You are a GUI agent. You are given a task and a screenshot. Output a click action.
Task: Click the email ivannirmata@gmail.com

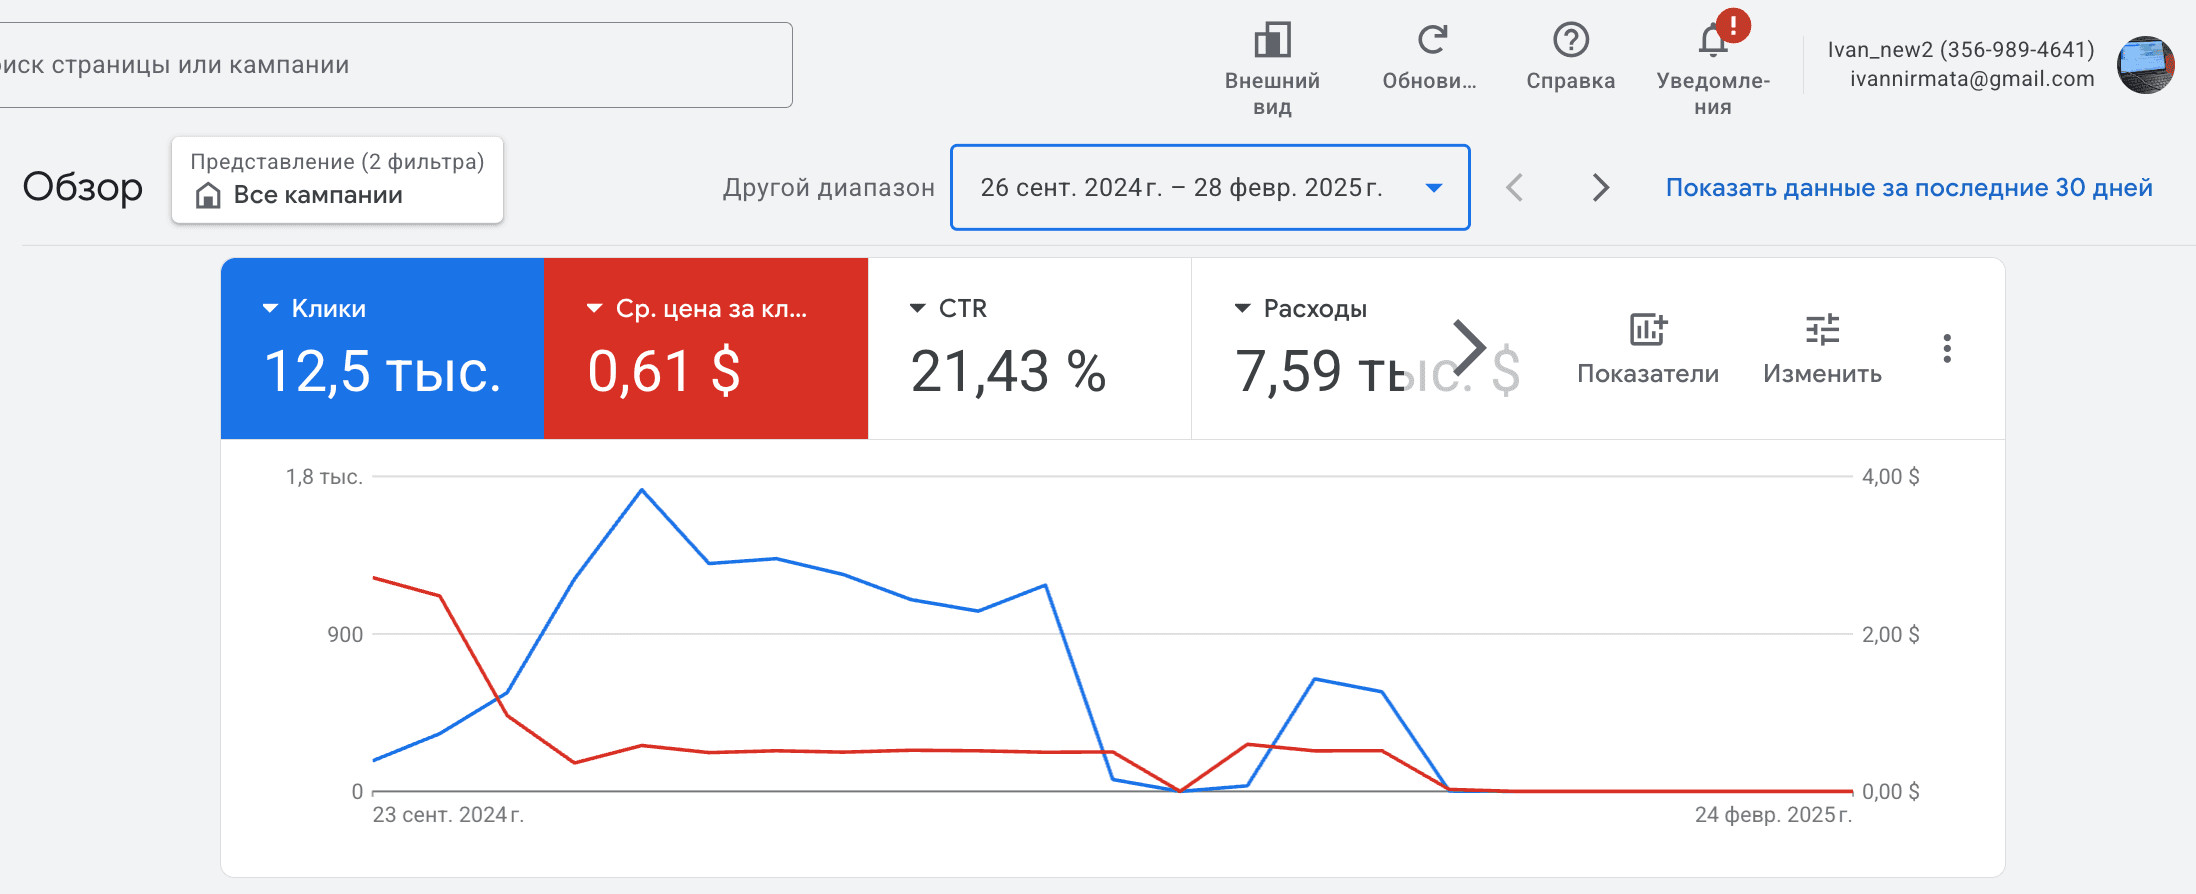click(1972, 79)
